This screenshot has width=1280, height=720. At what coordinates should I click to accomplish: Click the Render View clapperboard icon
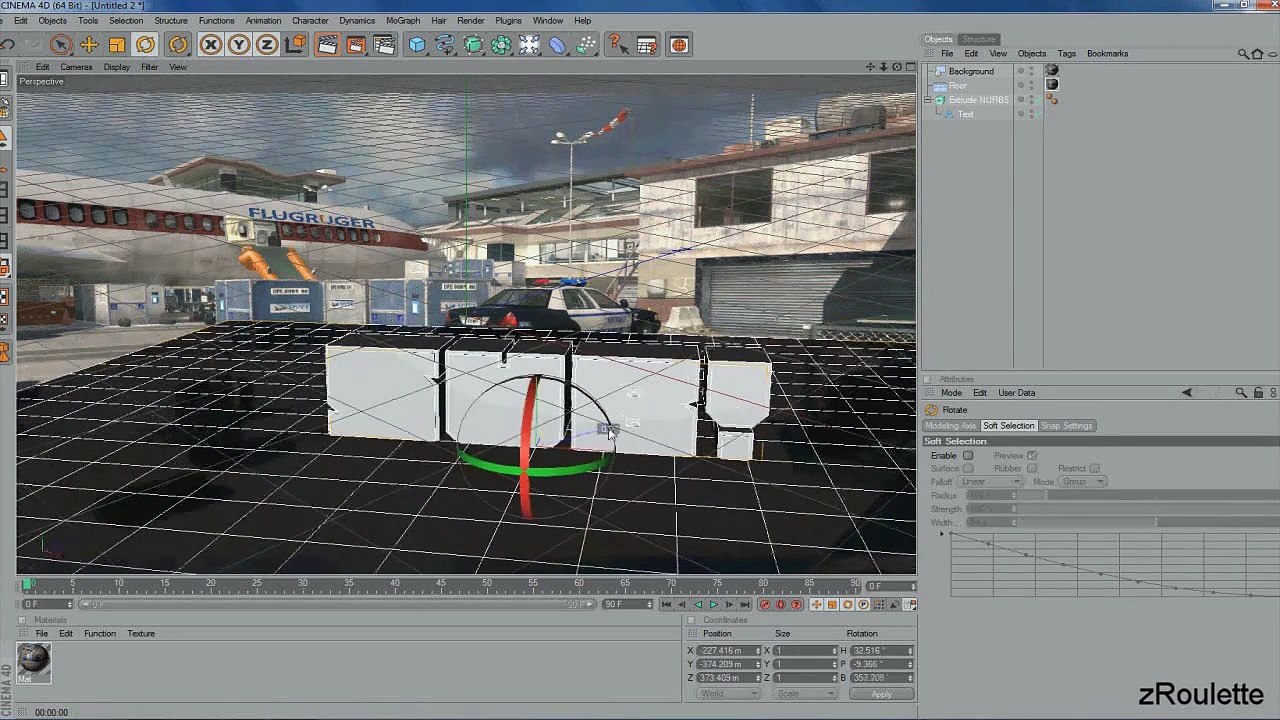[x=327, y=45]
